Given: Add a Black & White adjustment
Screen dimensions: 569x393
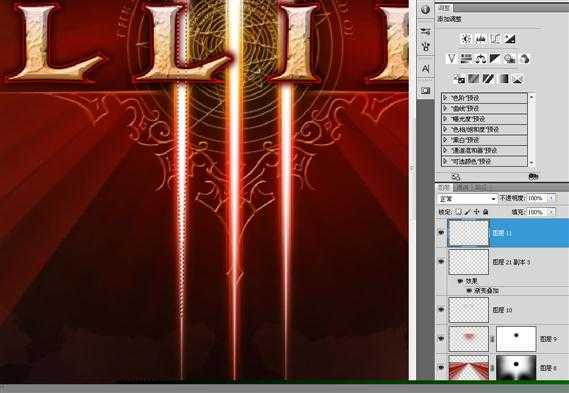Looking at the screenshot, I should coord(495,58).
